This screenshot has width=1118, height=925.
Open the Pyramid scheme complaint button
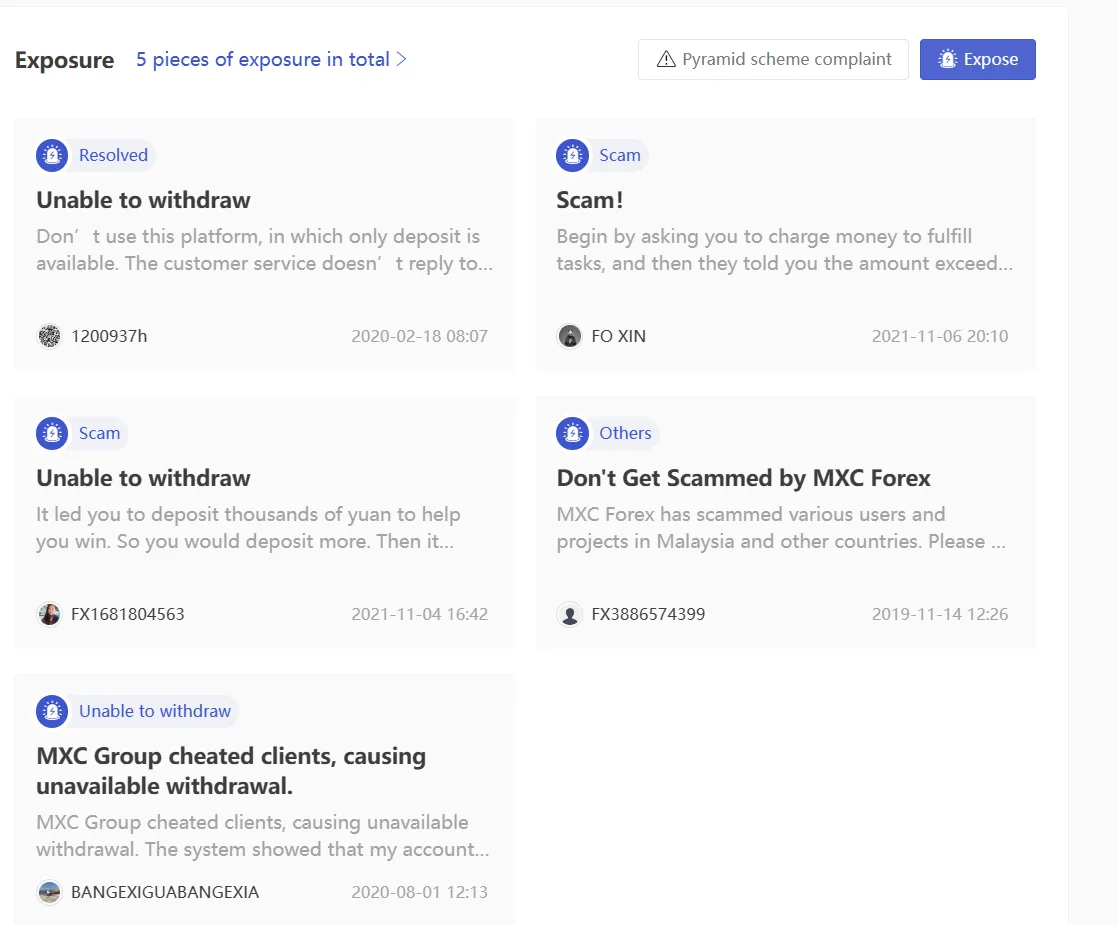click(773, 59)
